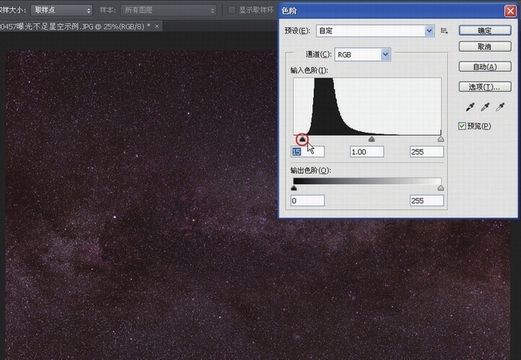Open the 通道(C) RGB dropdown
This screenshot has width=521, height=360.
[x=362, y=54]
